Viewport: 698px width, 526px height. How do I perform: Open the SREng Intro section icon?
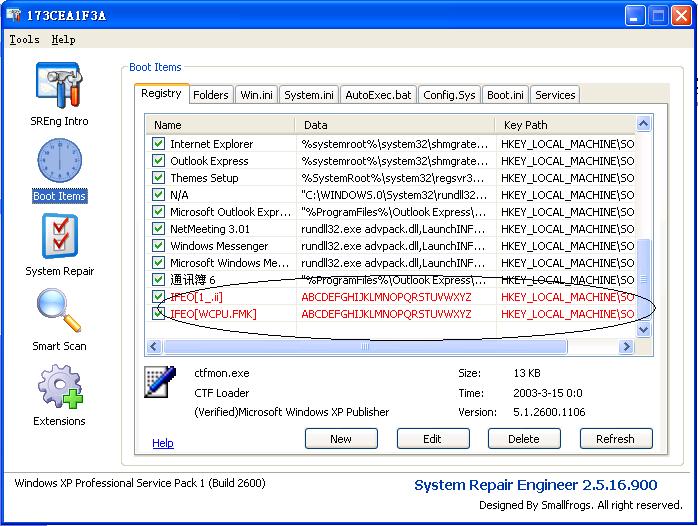[59, 87]
